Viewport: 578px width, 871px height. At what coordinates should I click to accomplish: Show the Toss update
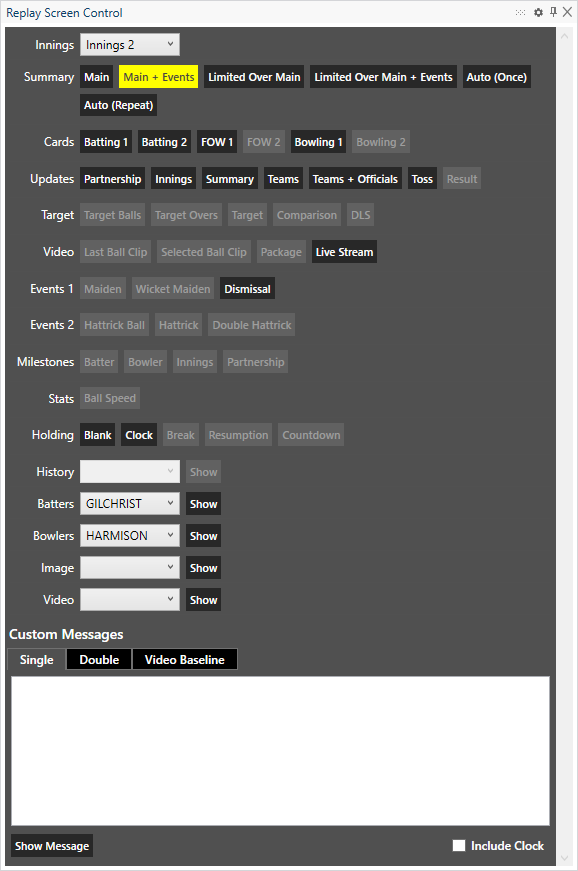(x=422, y=179)
